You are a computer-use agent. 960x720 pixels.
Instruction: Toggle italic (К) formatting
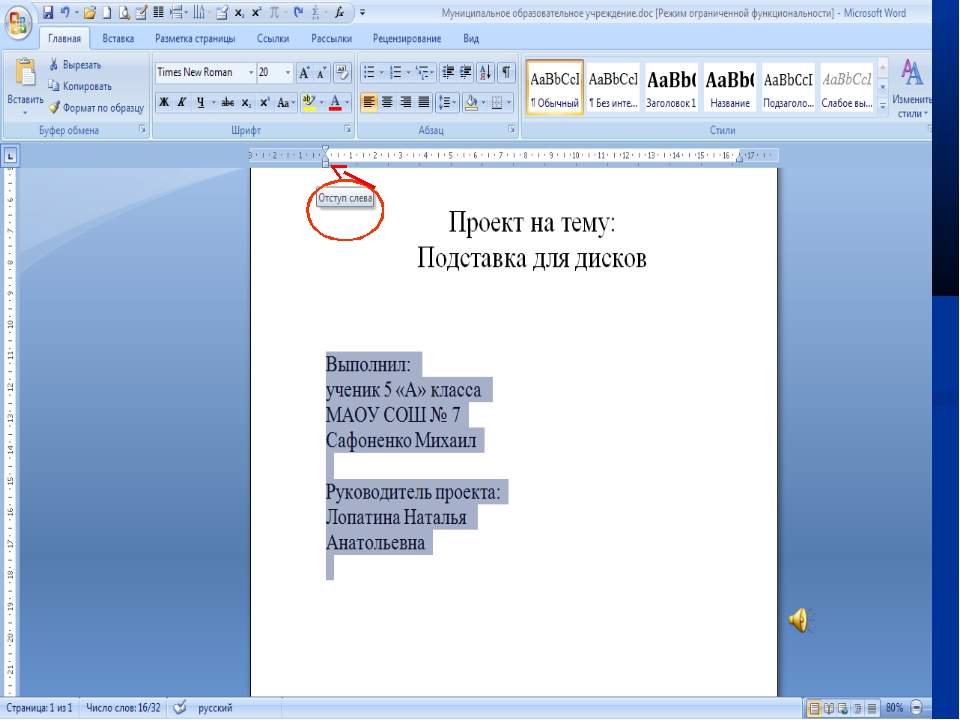(x=182, y=102)
